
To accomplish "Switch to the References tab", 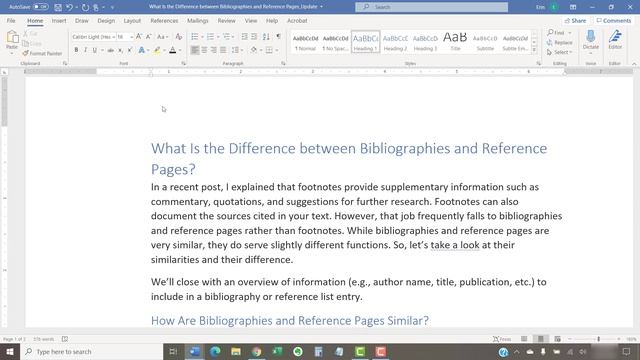I will coord(164,20).
